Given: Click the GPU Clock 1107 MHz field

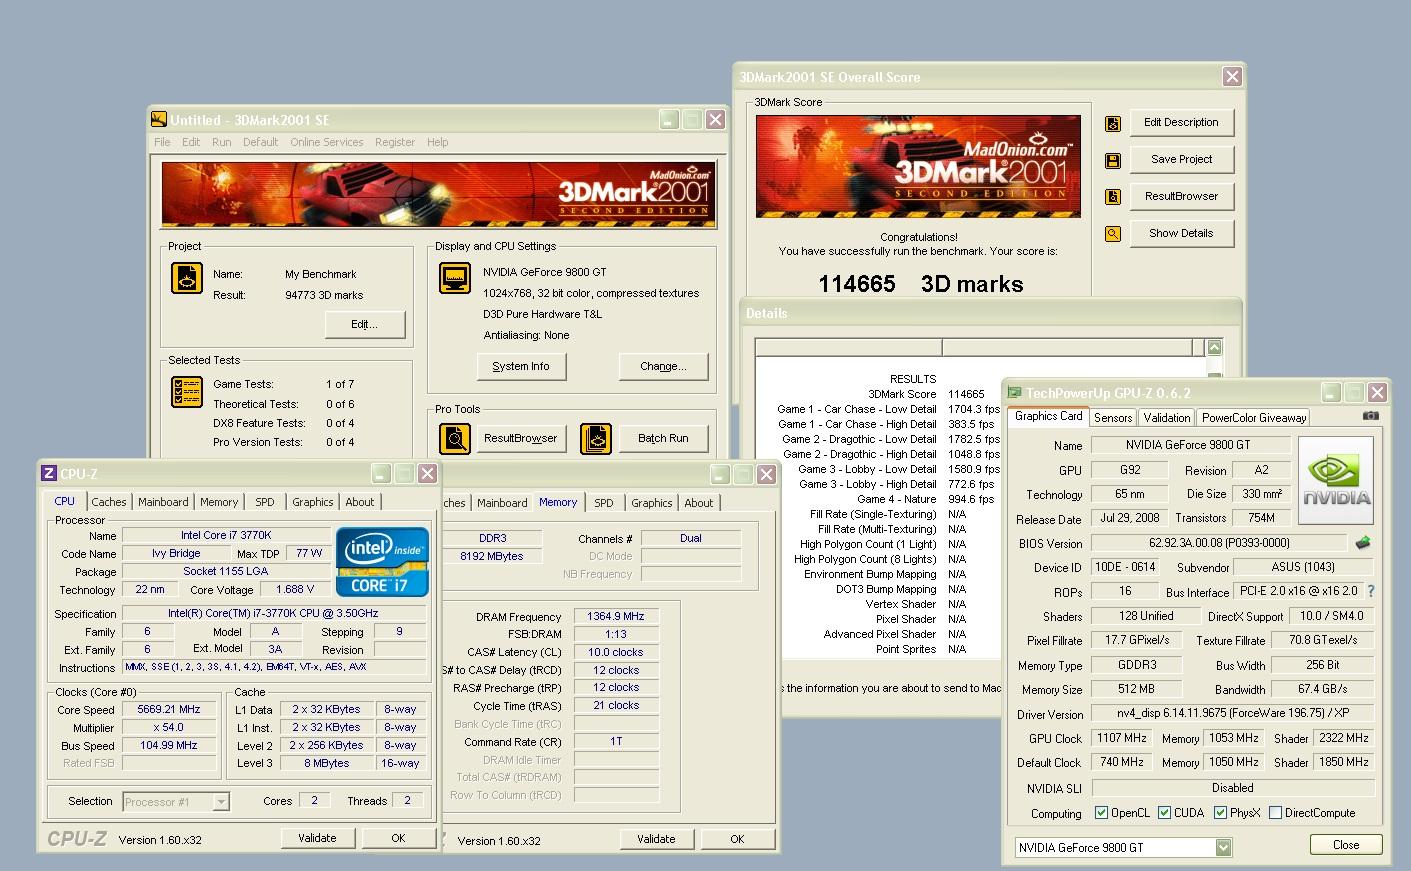Looking at the screenshot, I should click(1122, 738).
